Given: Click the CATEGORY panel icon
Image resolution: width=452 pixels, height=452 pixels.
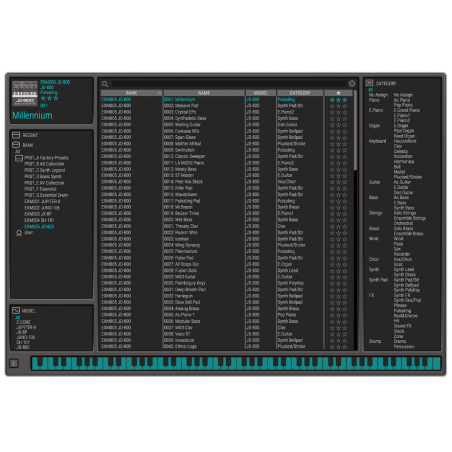Looking at the screenshot, I should (369, 83).
